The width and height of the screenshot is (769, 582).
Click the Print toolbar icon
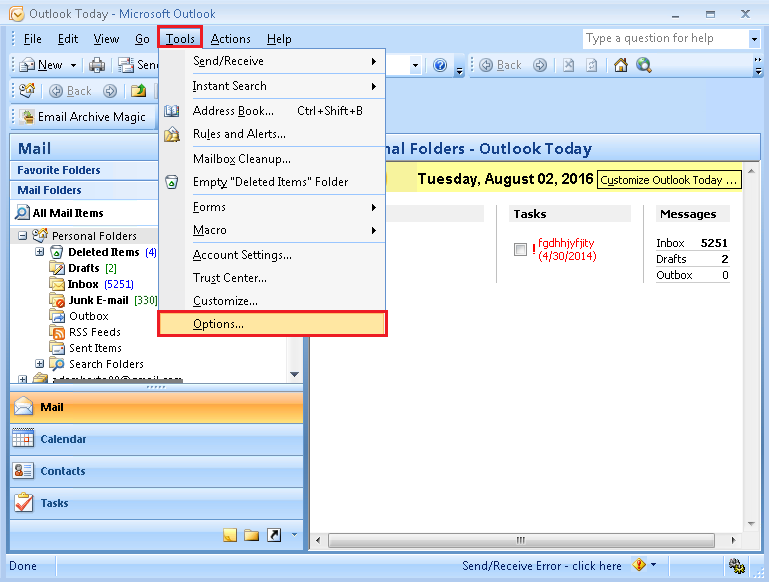97,65
